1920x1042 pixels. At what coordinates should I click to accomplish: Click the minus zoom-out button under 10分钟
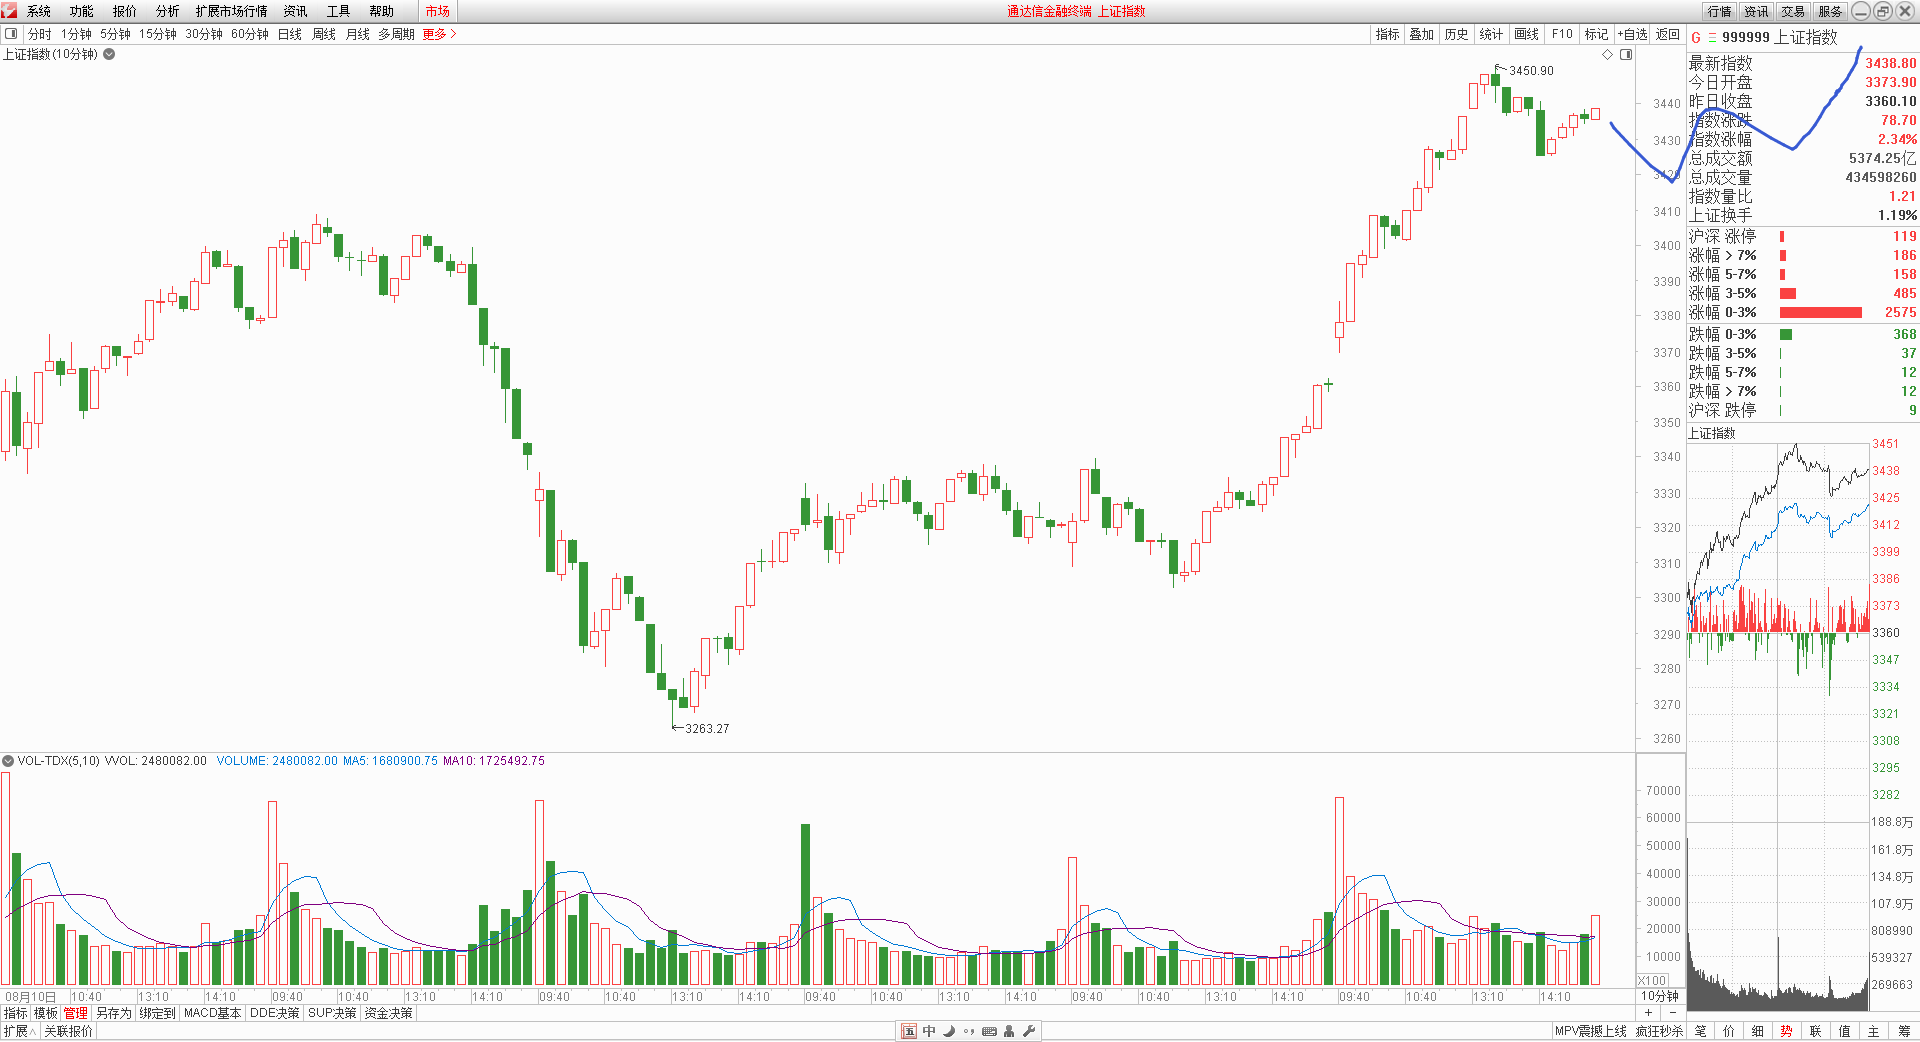point(1673,1013)
